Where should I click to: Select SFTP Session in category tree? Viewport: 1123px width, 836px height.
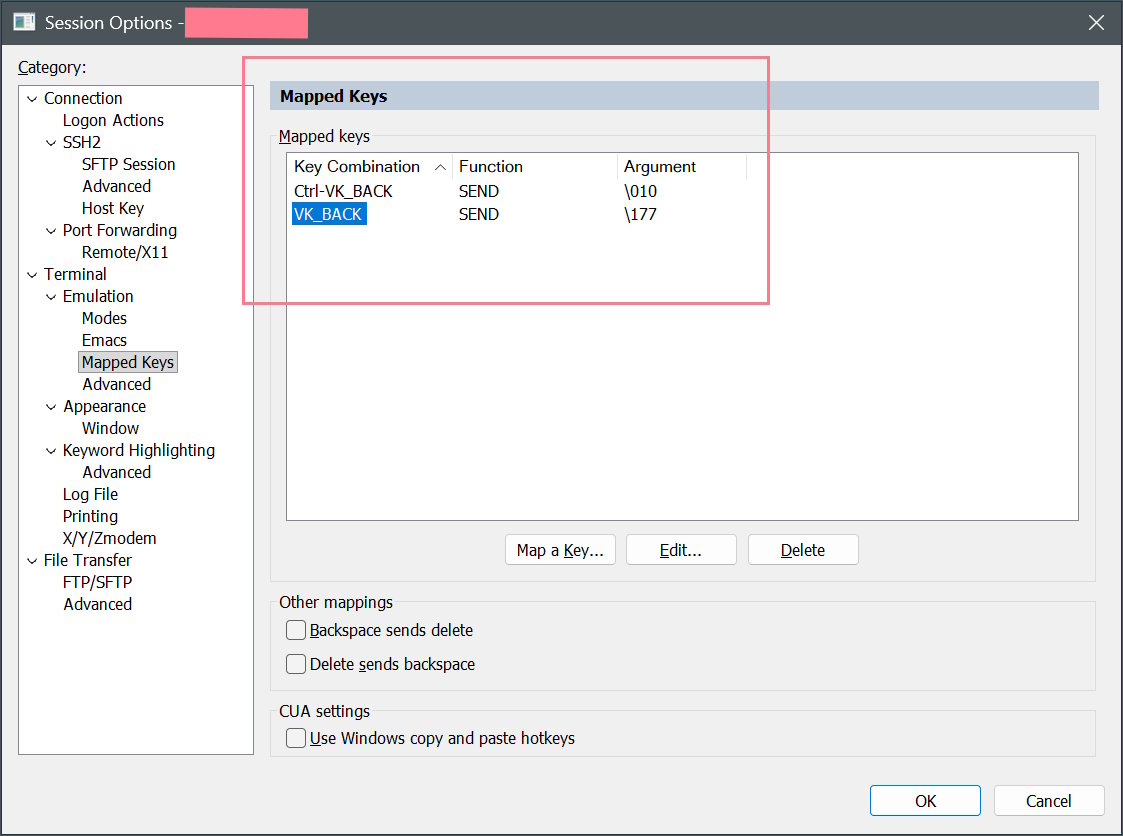(x=128, y=164)
